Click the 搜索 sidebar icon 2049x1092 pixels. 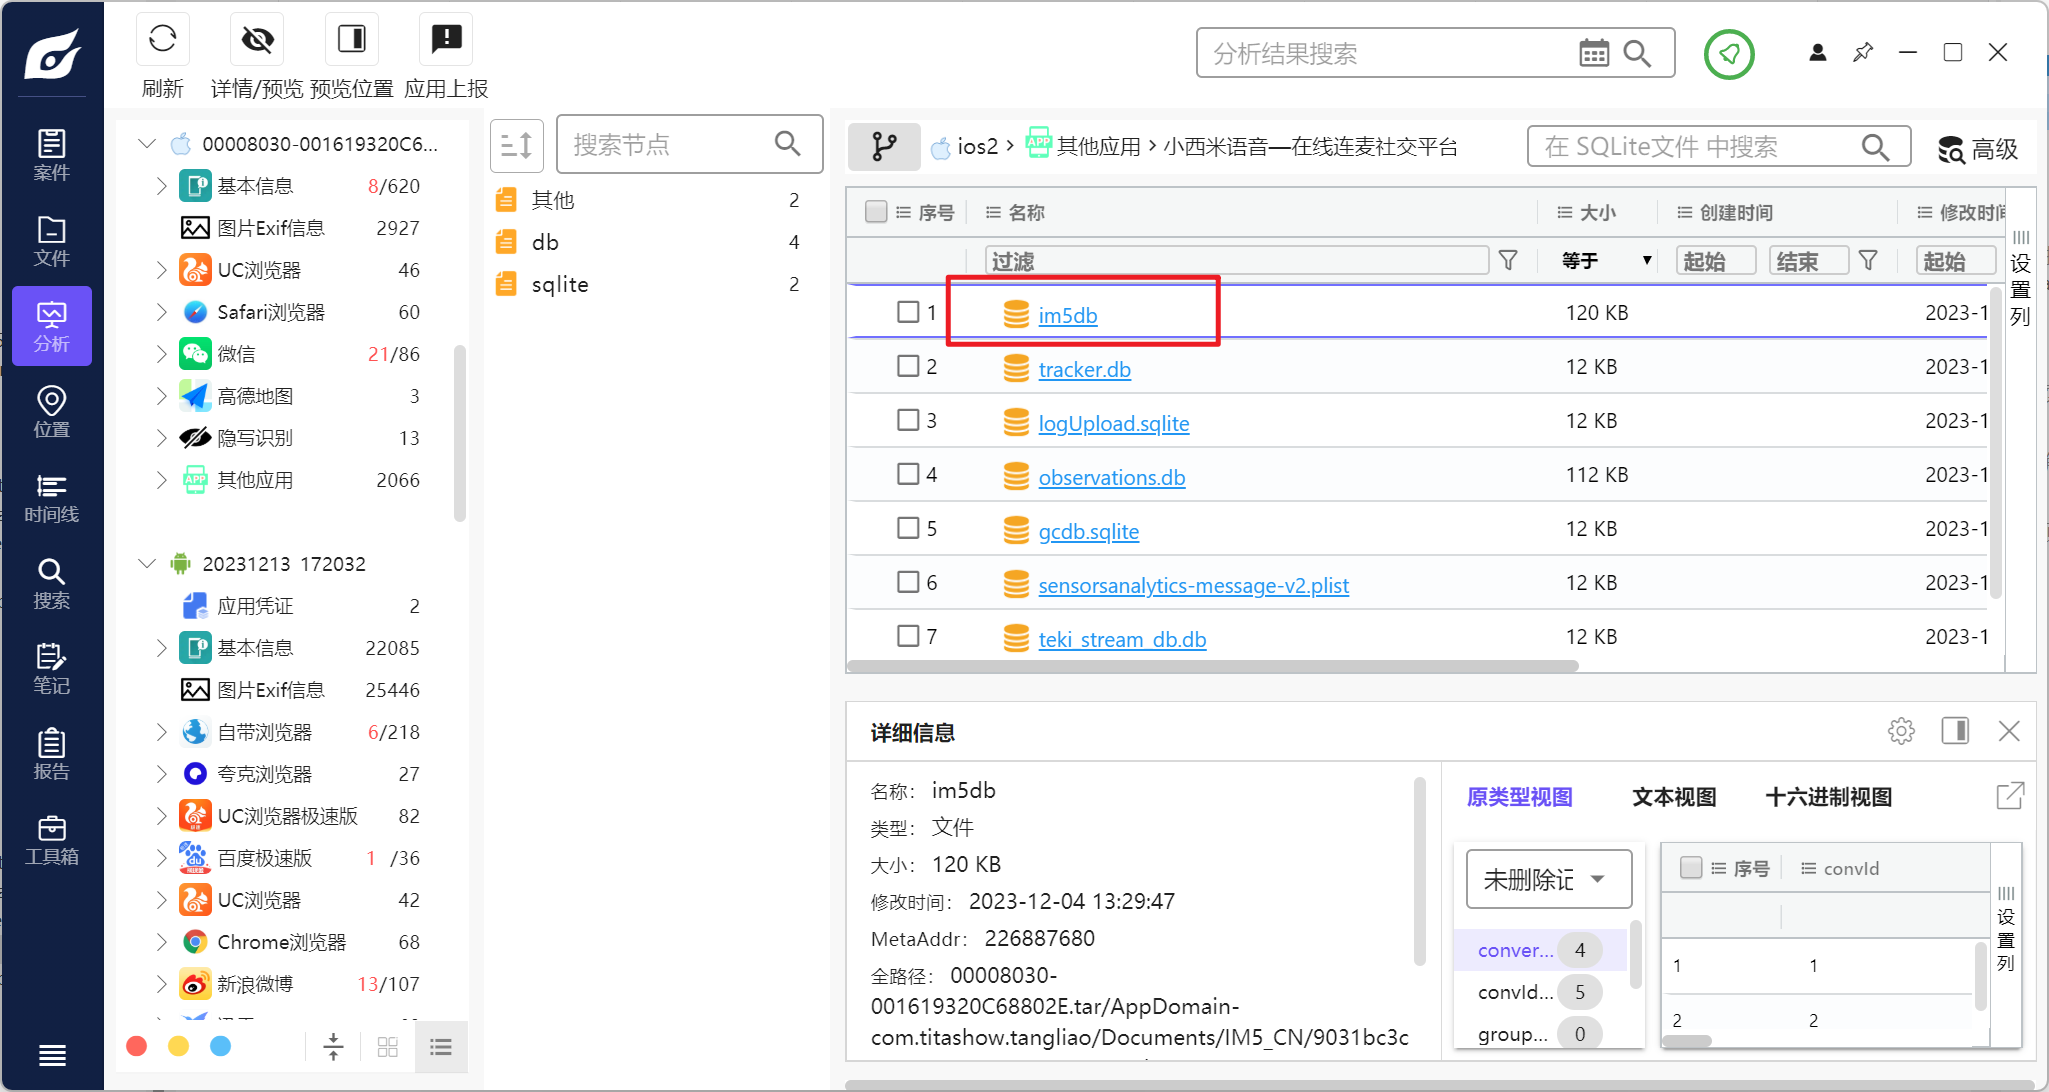[x=51, y=581]
